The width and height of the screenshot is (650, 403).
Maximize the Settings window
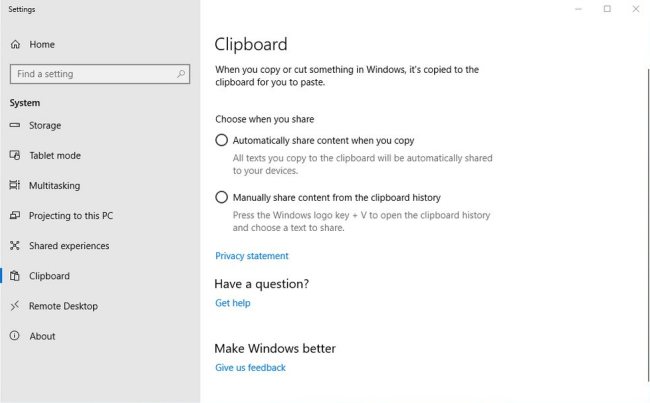[607, 9]
